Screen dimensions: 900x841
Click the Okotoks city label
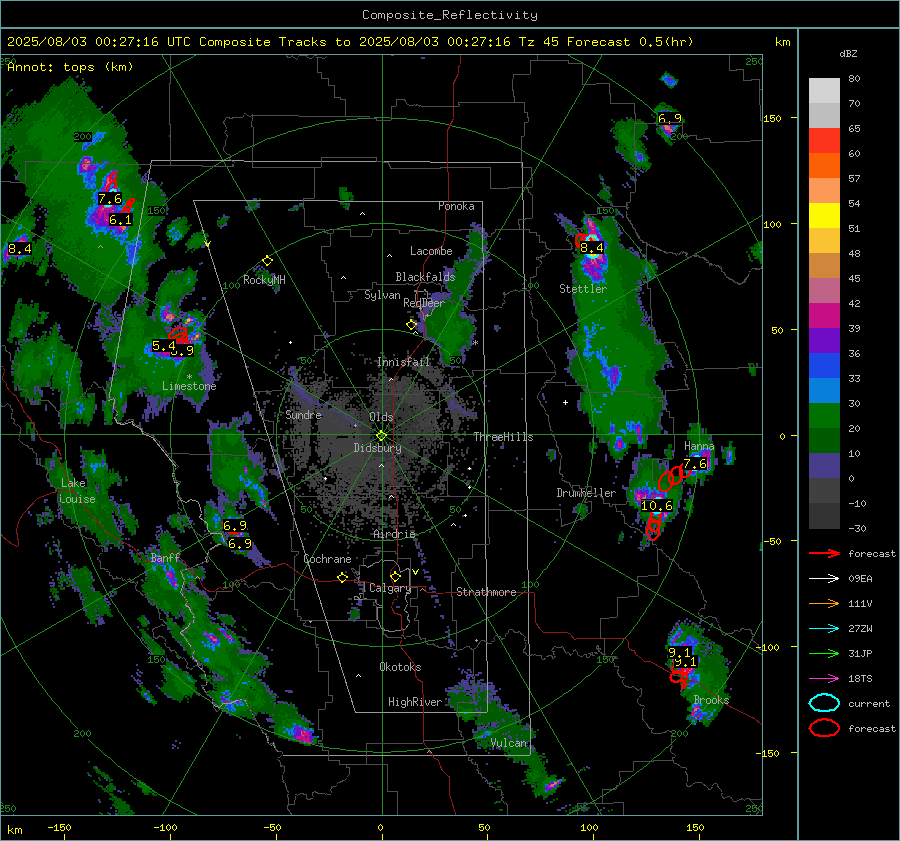(400, 667)
